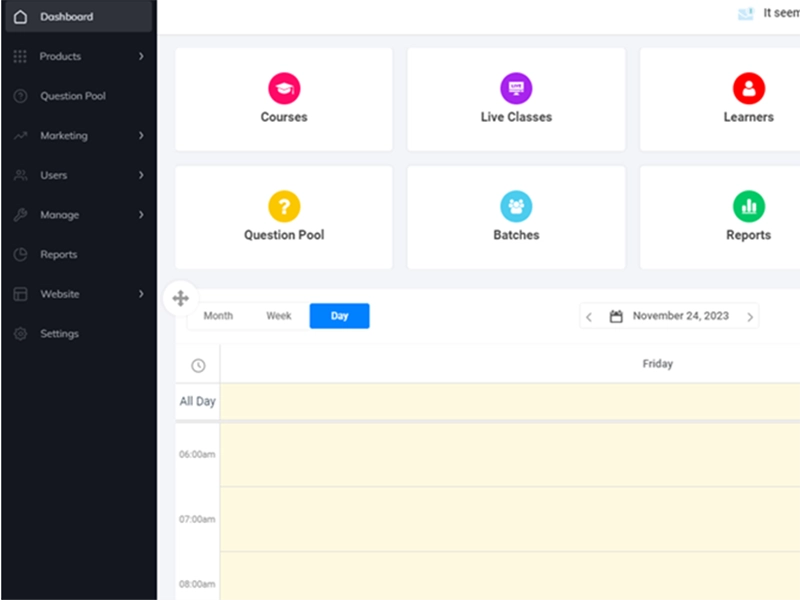Expand the Manage submenu chevron
The image size is (800, 600).
[x=141, y=215]
